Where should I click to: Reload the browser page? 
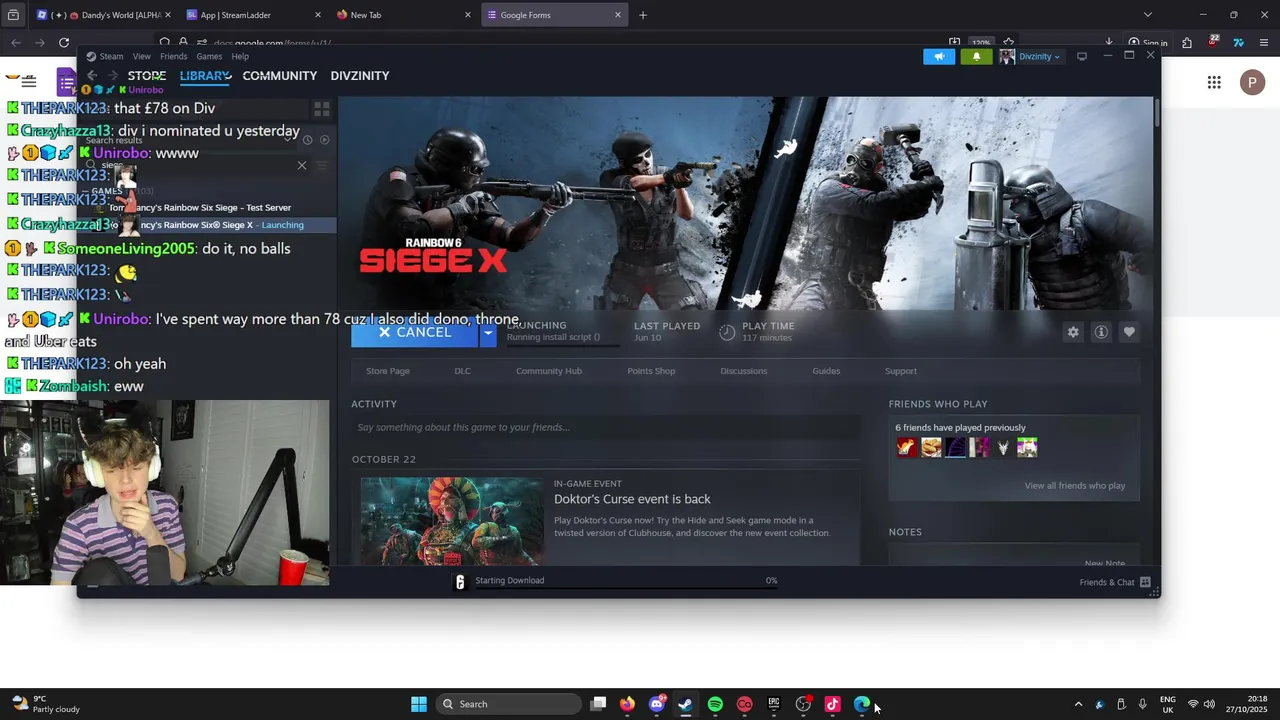click(x=64, y=43)
